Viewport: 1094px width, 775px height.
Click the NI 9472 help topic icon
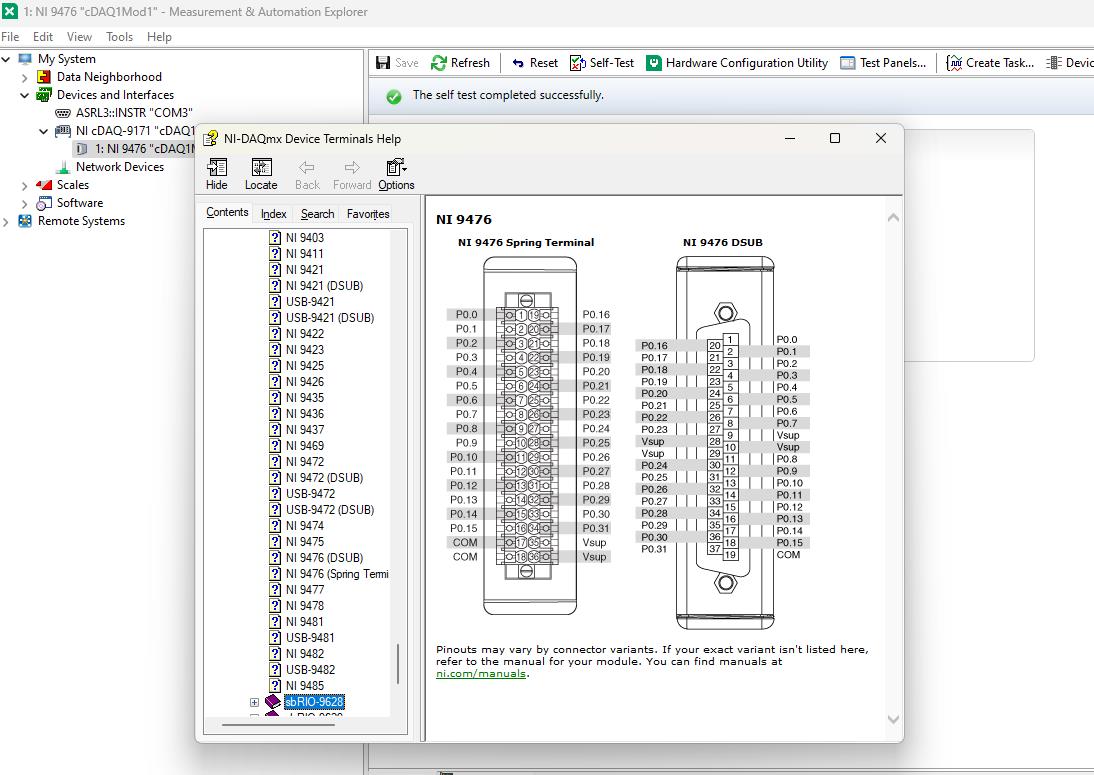(x=276, y=461)
